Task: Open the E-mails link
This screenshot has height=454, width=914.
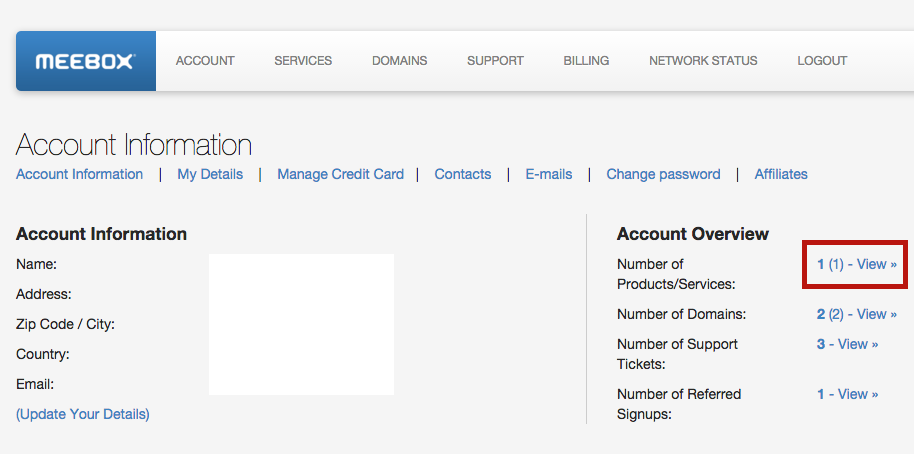Action: [549, 174]
